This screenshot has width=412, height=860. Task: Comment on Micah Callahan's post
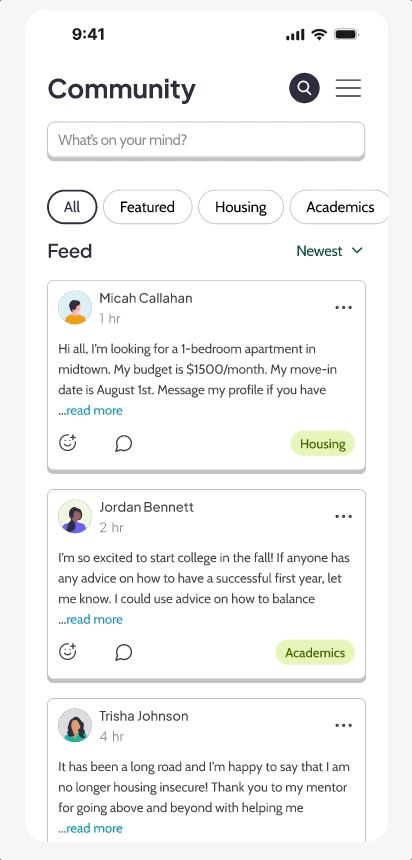tap(123, 443)
